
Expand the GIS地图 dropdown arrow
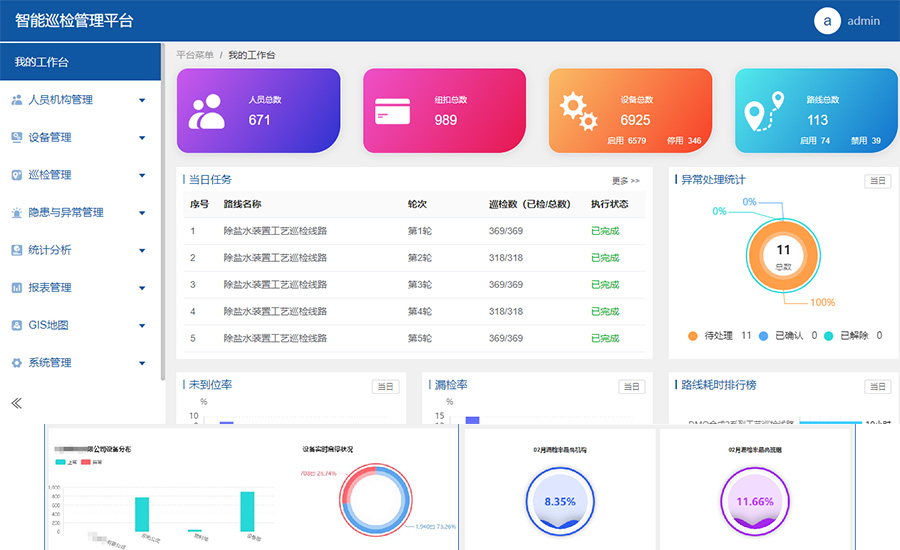coord(142,326)
